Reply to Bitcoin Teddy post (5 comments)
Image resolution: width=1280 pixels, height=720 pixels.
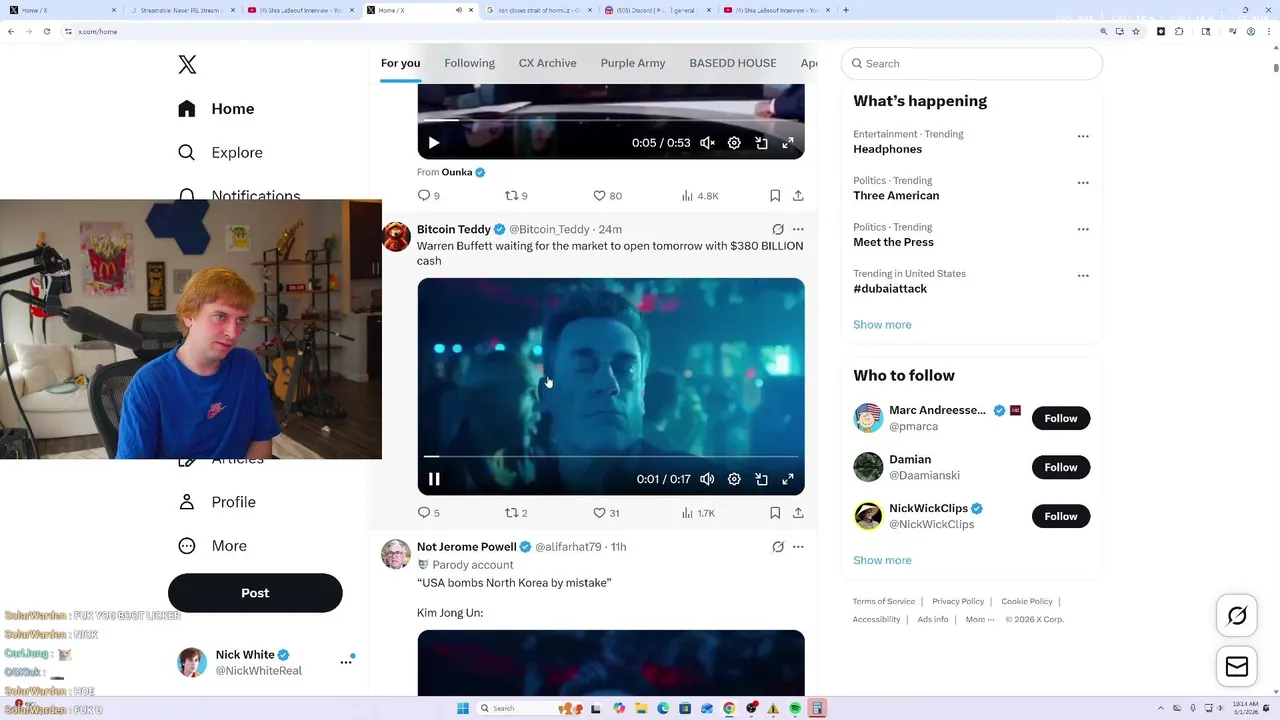(428, 513)
